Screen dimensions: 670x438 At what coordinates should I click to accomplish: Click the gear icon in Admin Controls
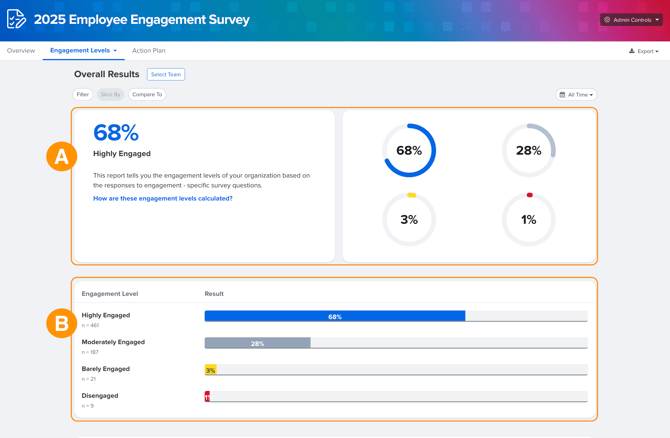[607, 20]
